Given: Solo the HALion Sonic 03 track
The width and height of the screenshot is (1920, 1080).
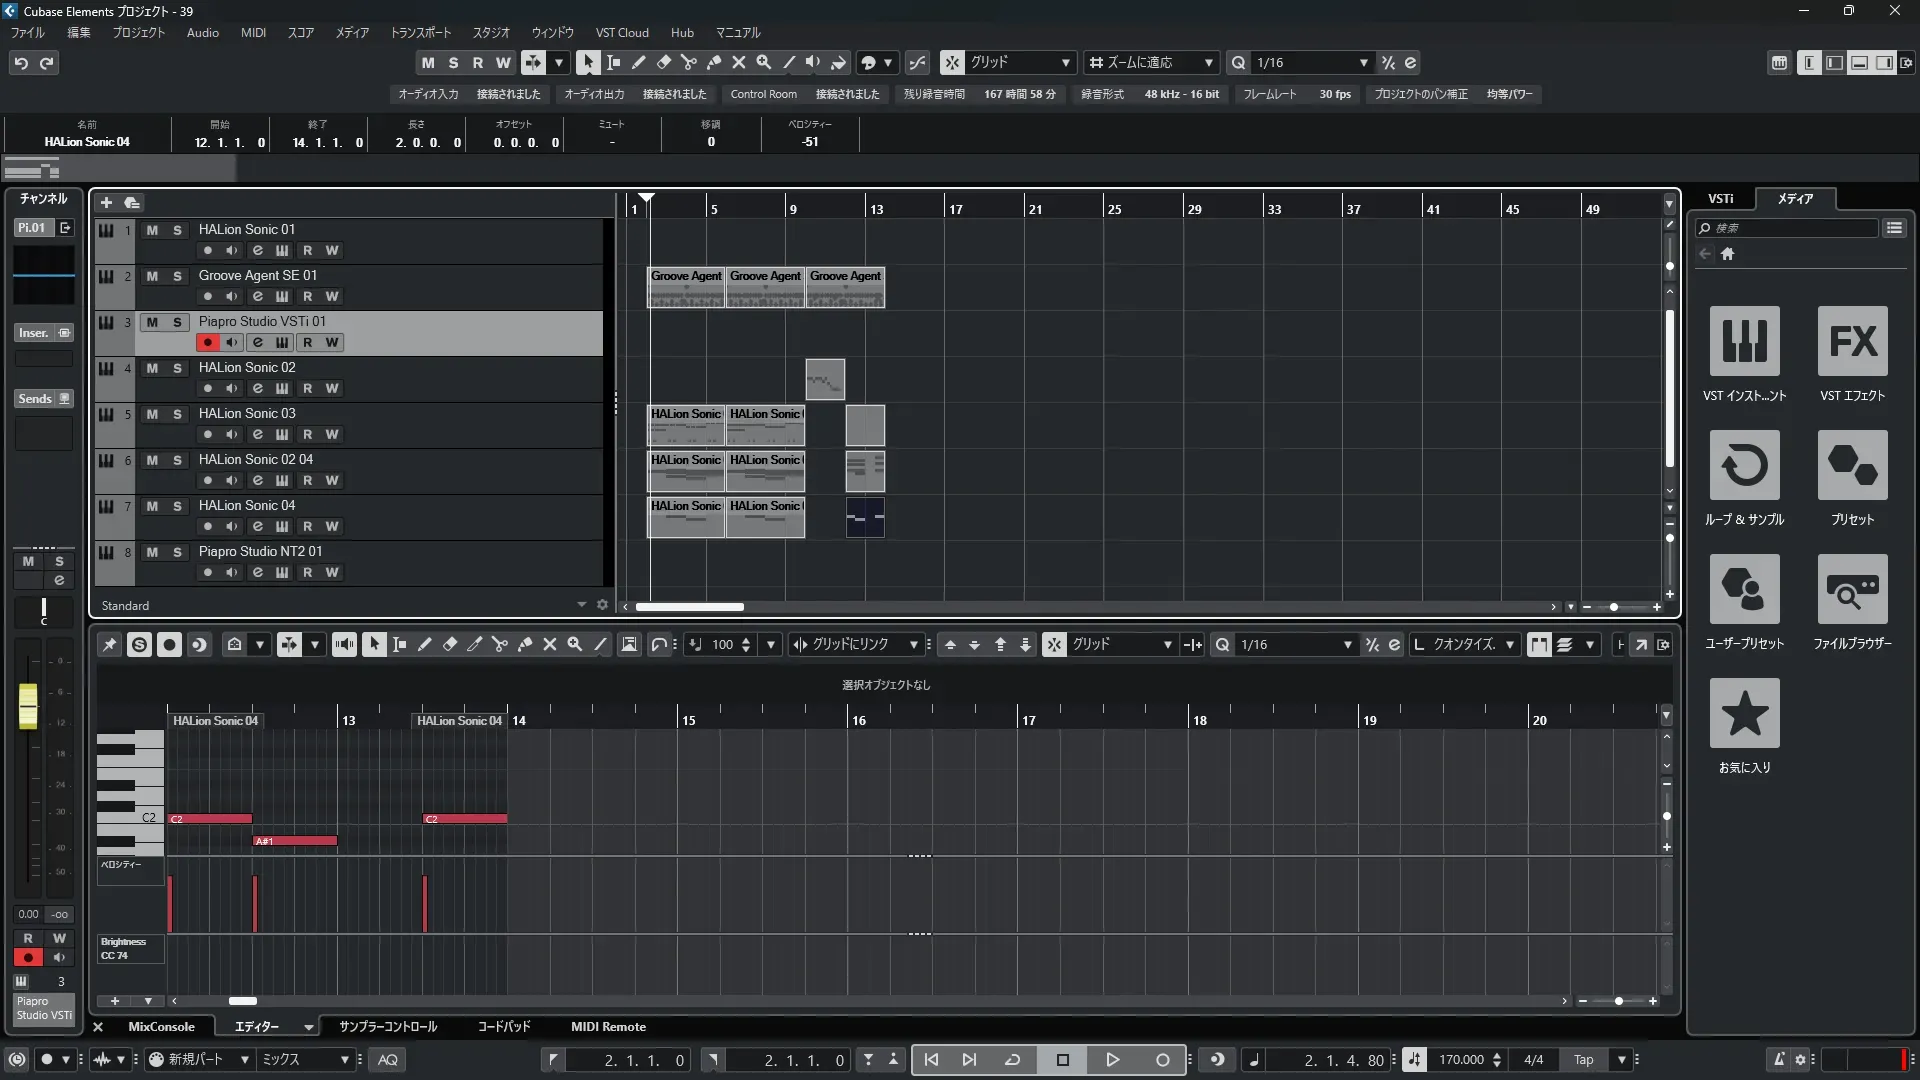Looking at the screenshot, I should pos(177,414).
